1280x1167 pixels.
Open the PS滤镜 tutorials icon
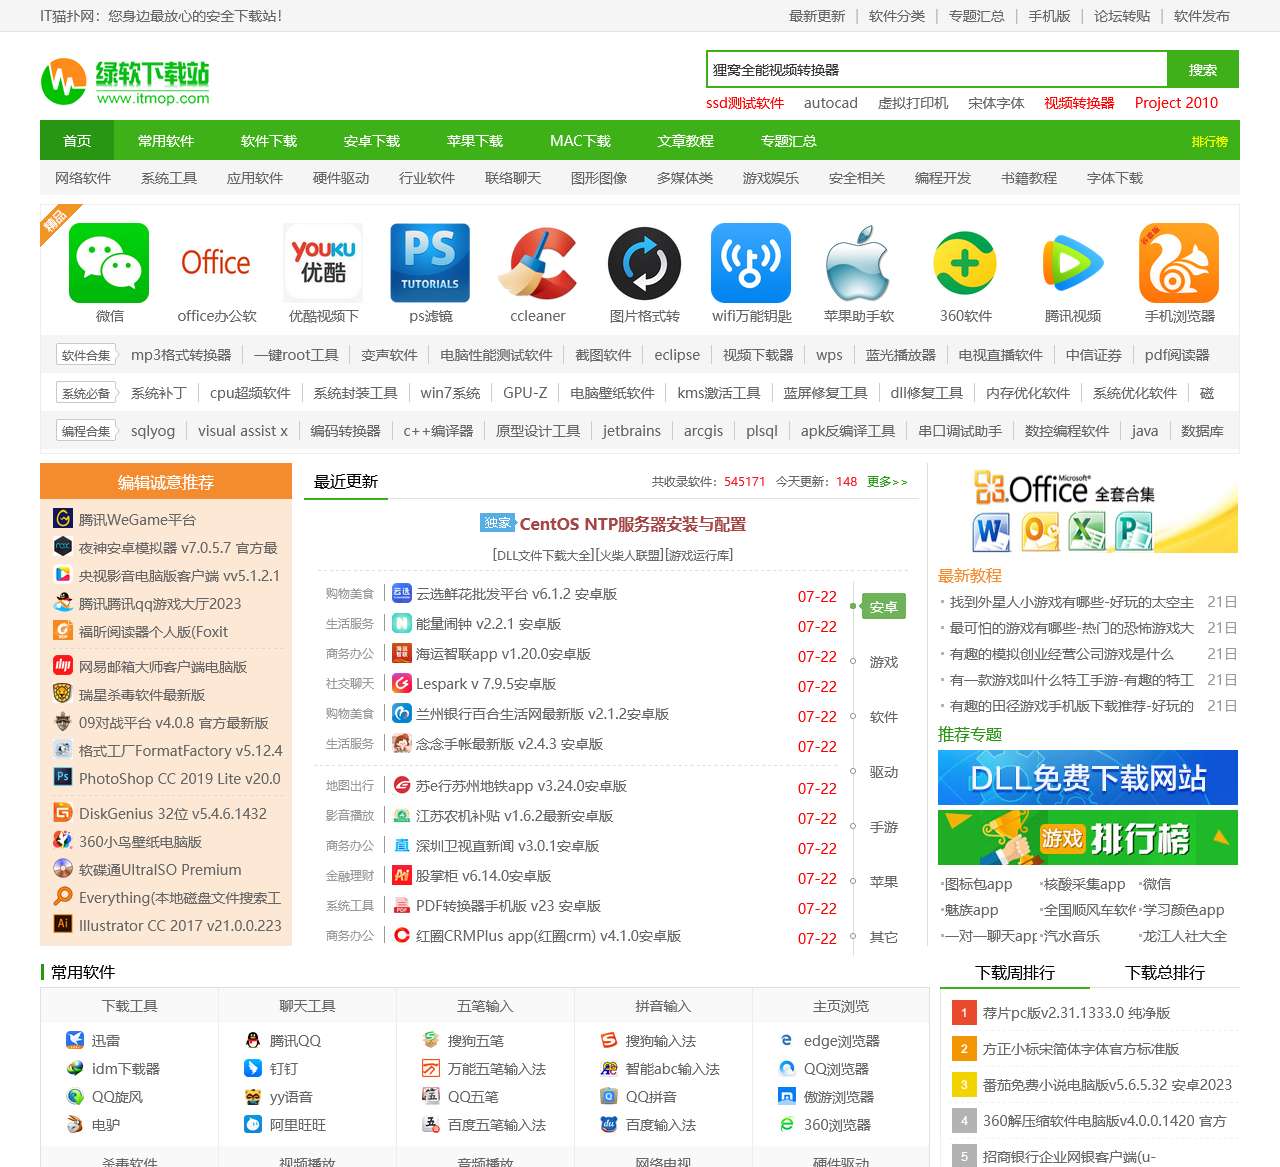pos(430,263)
